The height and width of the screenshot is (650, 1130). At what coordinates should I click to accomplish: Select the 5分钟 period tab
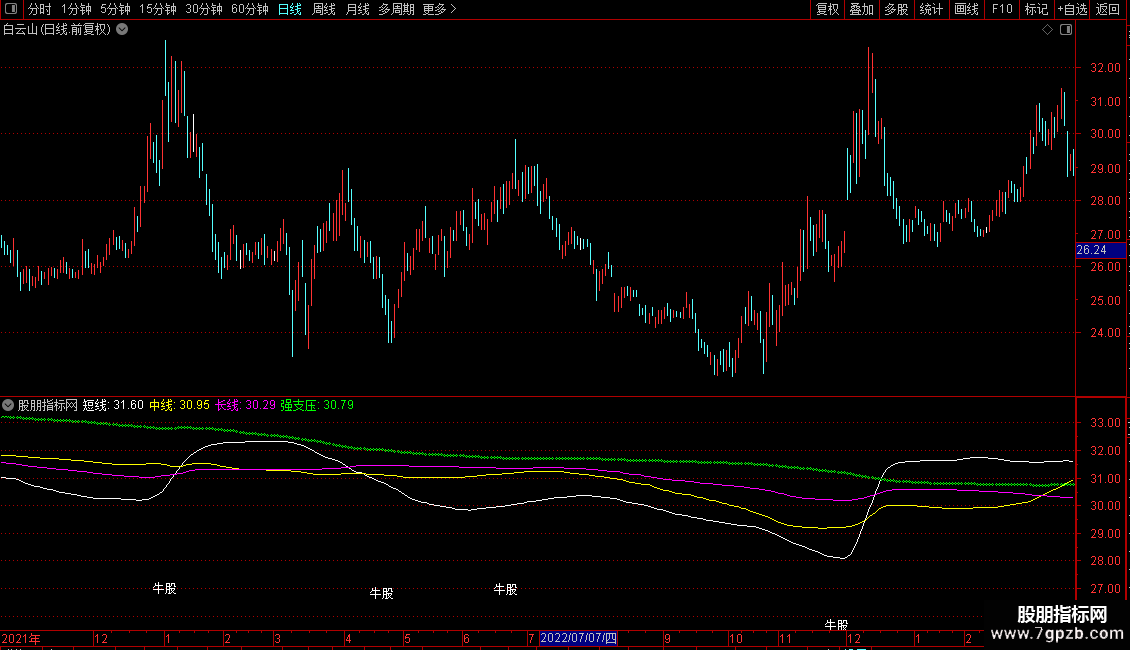click(115, 9)
